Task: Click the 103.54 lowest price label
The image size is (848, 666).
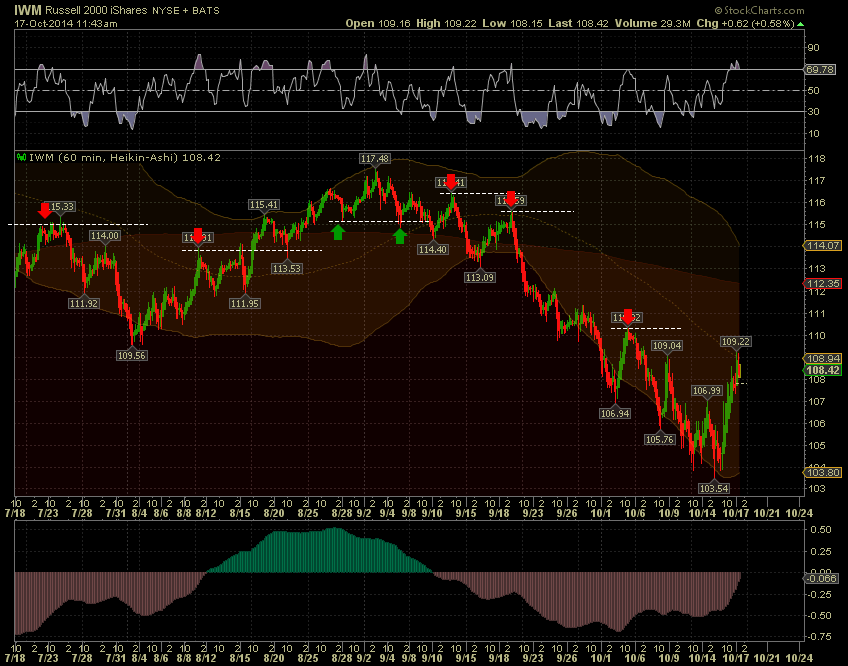Action: point(714,488)
